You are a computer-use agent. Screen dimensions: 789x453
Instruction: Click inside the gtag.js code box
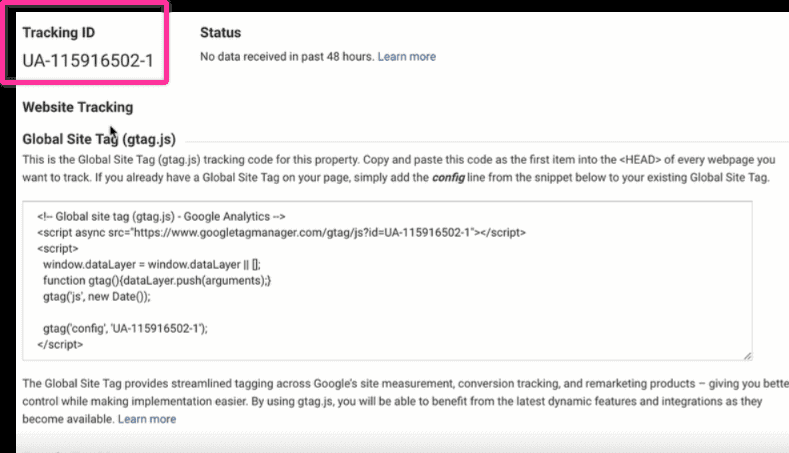click(x=387, y=280)
